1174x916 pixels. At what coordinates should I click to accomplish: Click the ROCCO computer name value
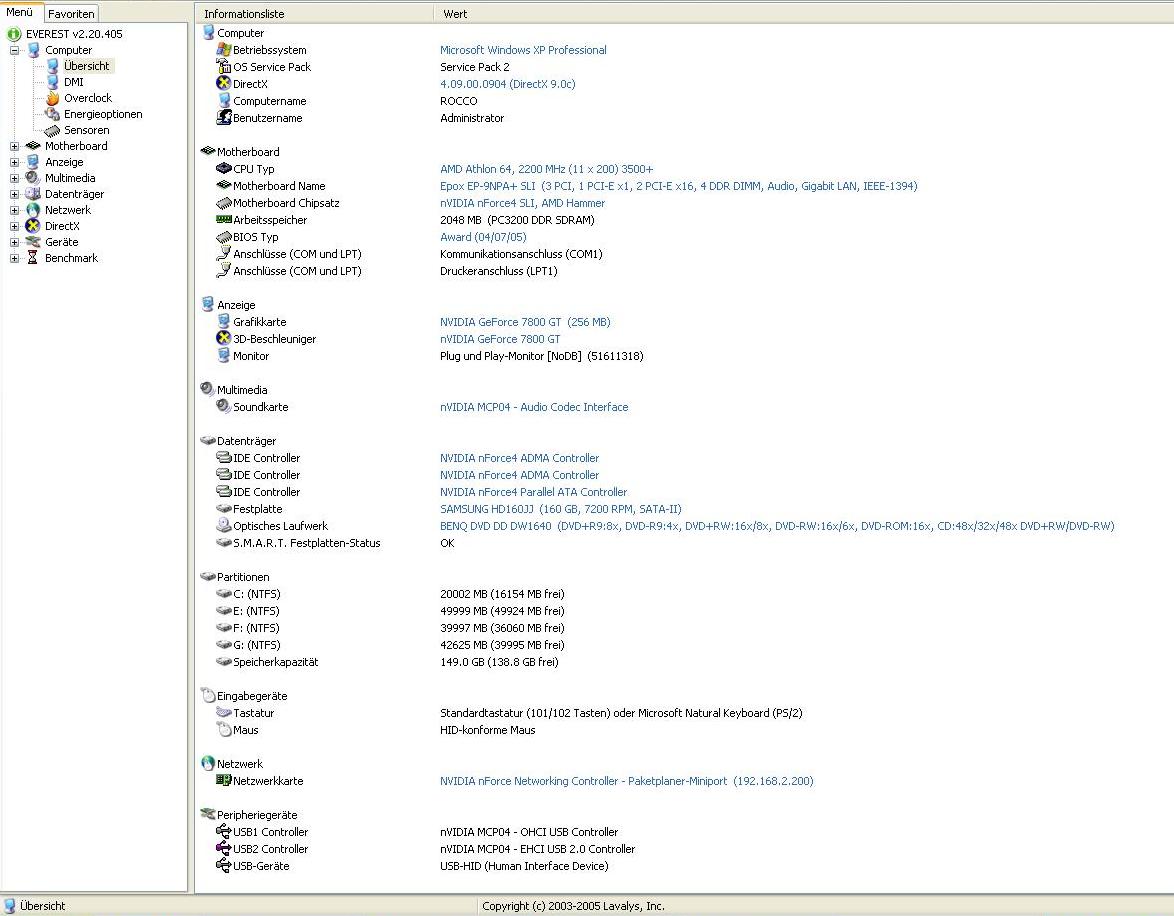click(x=458, y=101)
